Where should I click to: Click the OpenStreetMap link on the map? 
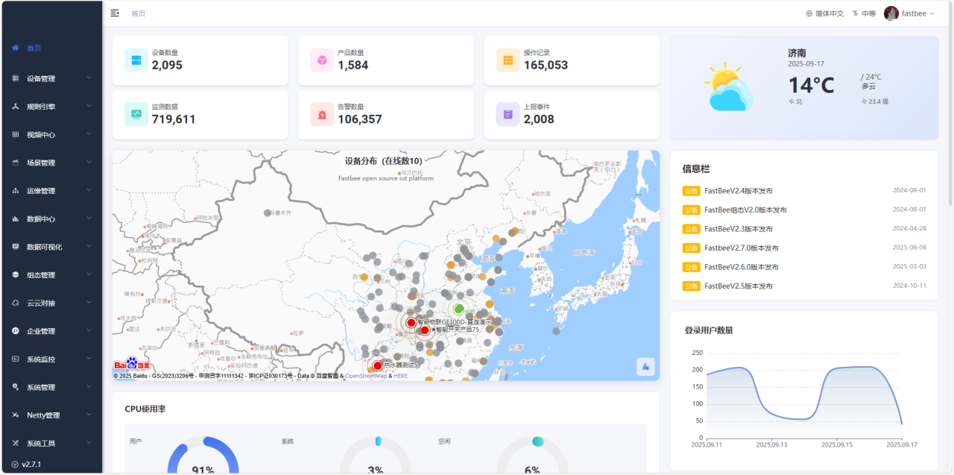[367, 376]
